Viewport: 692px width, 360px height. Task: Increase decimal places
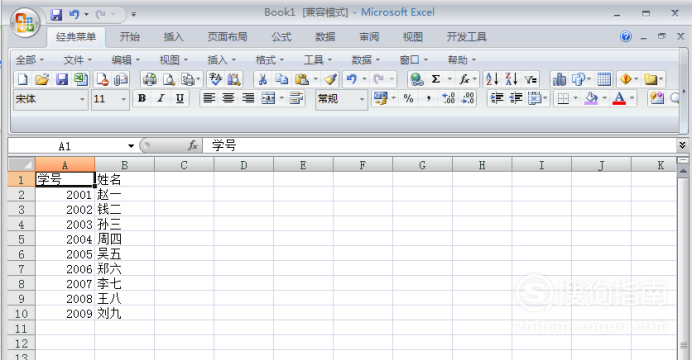(x=448, y=98)
